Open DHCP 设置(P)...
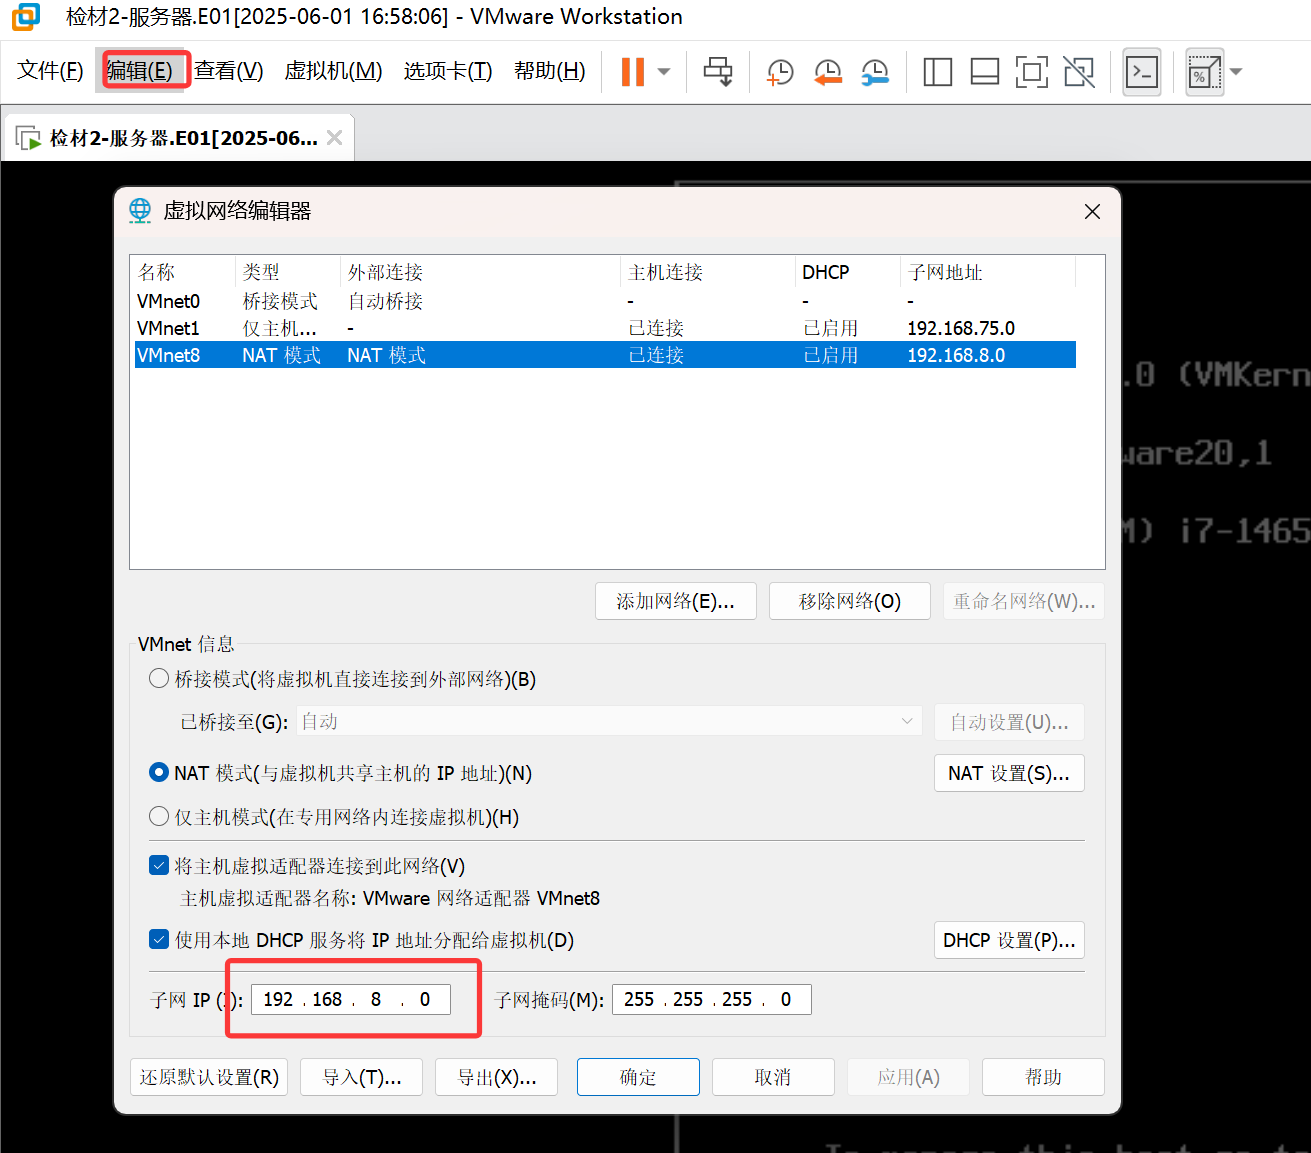The image size is (1311, 1153). point(1009,940)
